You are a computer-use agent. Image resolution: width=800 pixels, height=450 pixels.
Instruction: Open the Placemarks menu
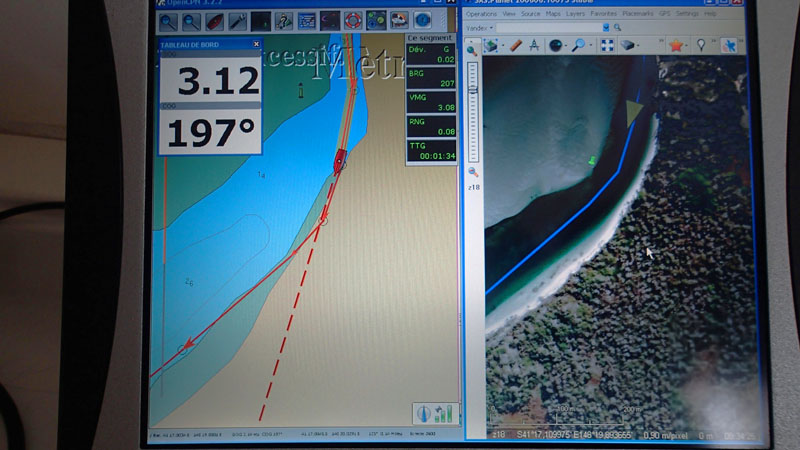638,14
